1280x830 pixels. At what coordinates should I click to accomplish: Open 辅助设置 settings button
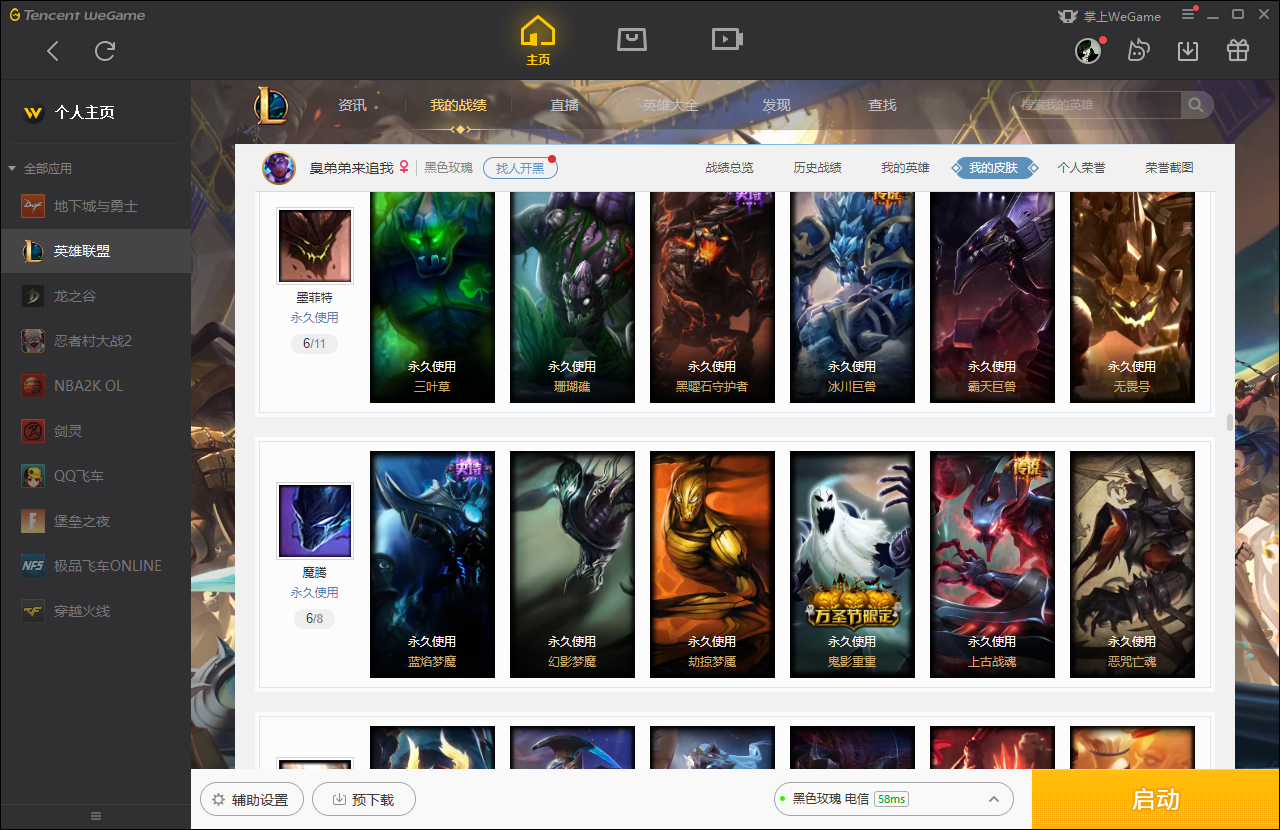point(251,800)
